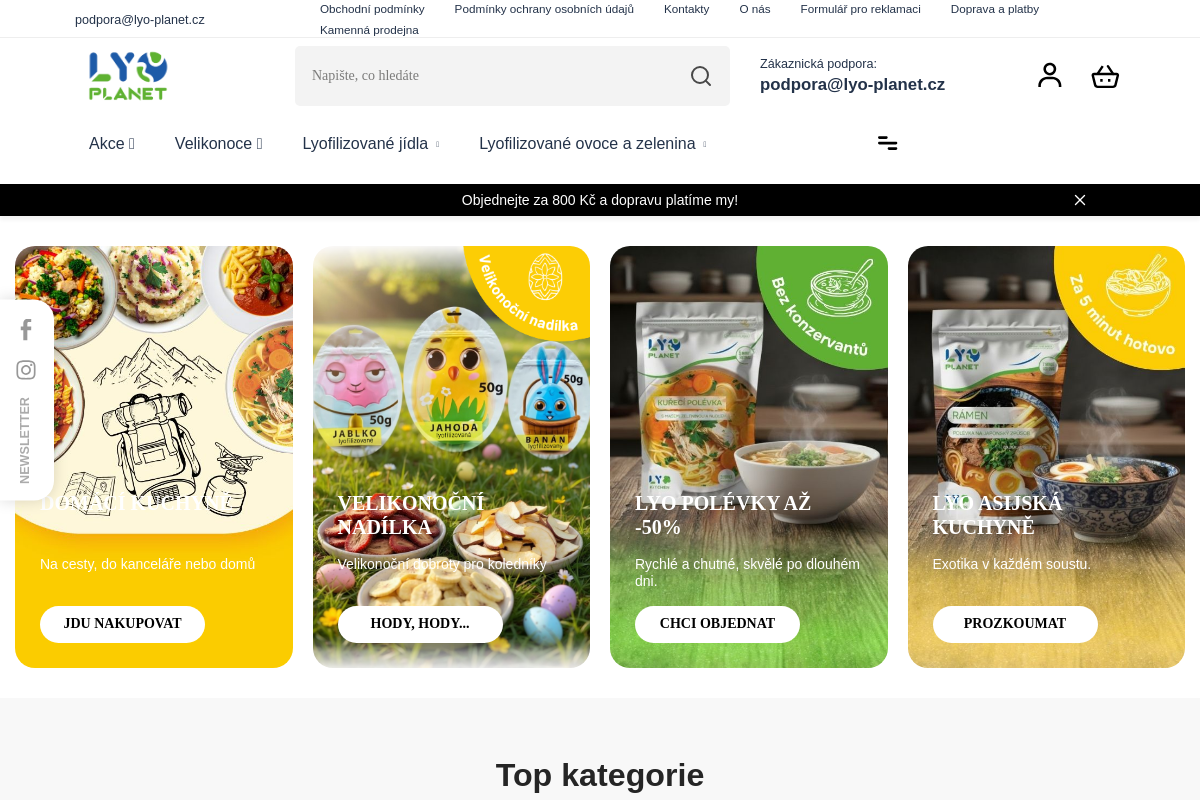The image size is (1200, 800).
Task: Open the hamburger more-categories menu icon
Action: point(887,143)
